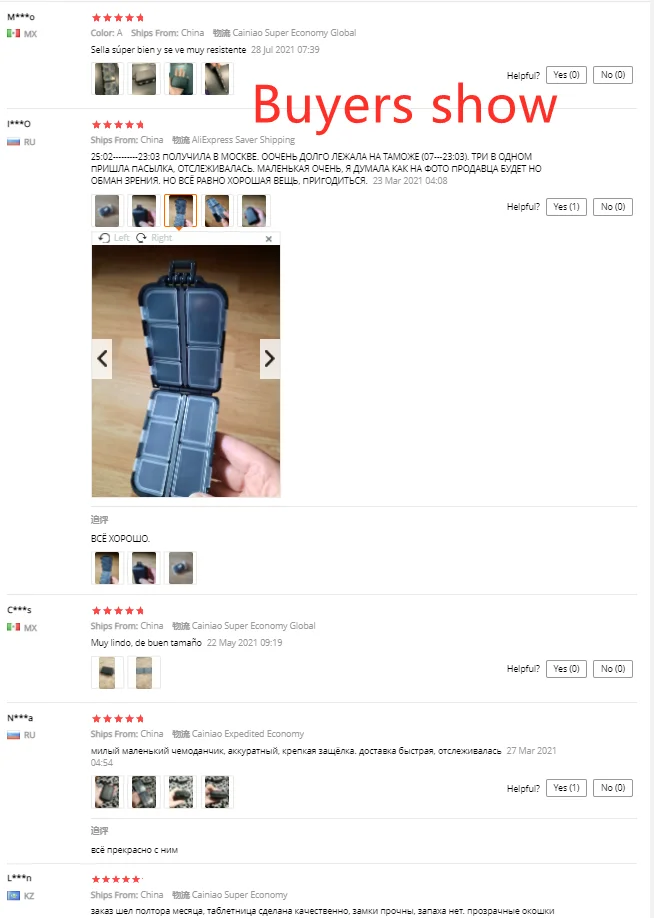
Task: Vote No (0) on N***a's review
Action: click(x=612, y=788)
